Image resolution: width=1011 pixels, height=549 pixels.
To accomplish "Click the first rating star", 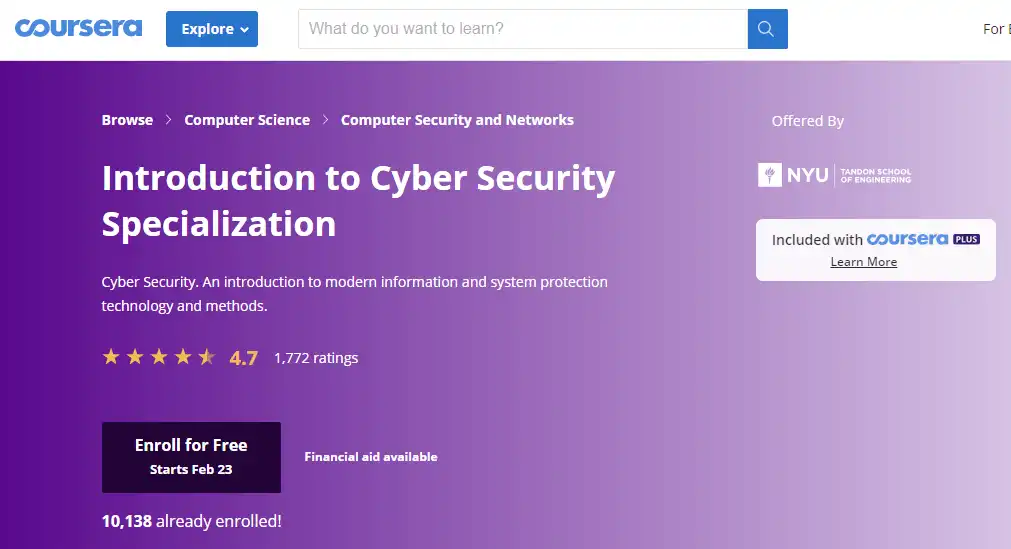I will tap(111, 357).
